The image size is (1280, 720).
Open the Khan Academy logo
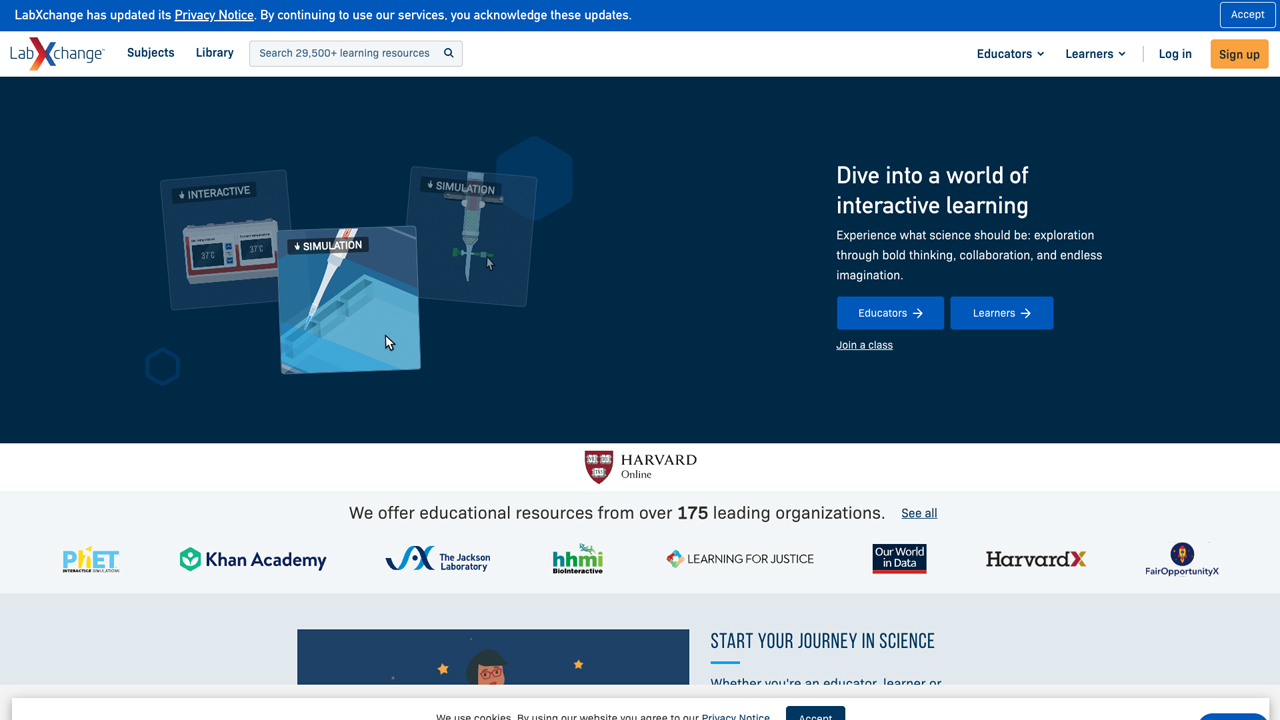(x=253, y=559)
